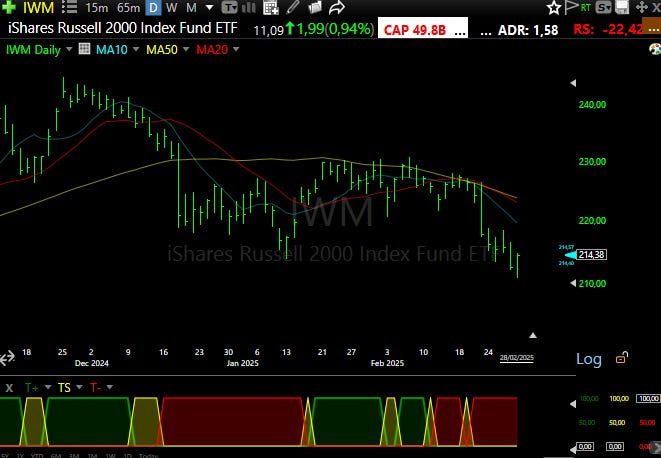Click the 214,38 current price marker
The width and height of the screenshot is (661, 458).
pyautogui.click(x=591, y=255)
